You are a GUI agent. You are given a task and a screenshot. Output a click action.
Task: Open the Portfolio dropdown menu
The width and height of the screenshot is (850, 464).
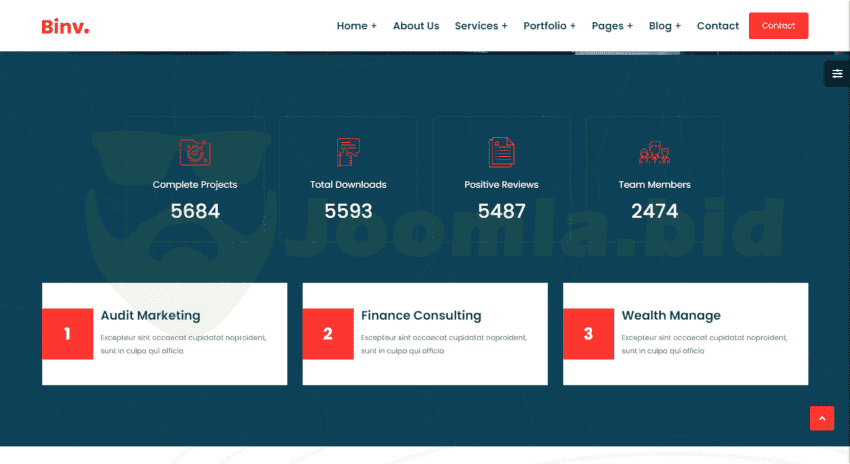click(549, 26)
